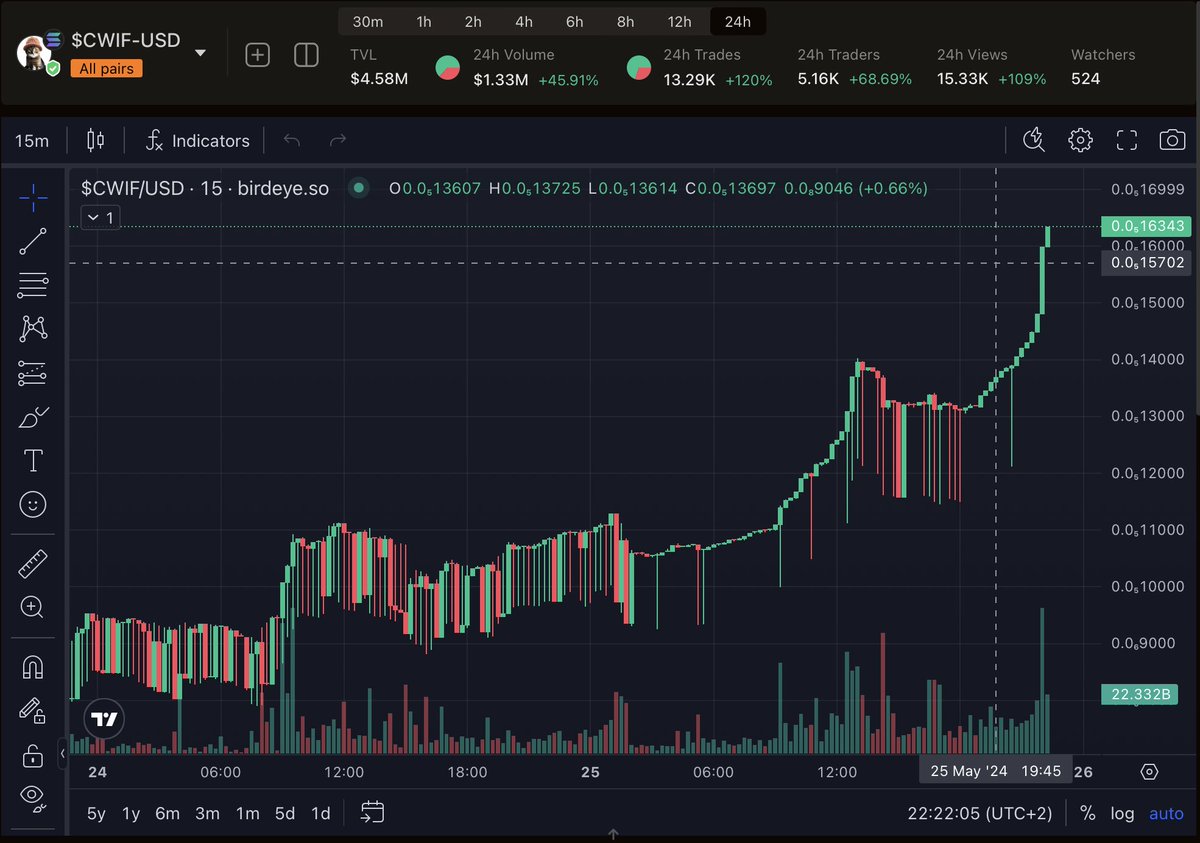The height and width of the screenshot is (843, 1200).
Task: Switch to split chart layout
Action: (306, 55)
